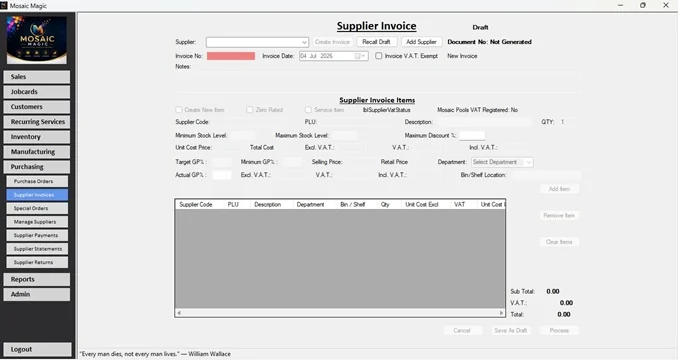Viewport: 678px width, 360px height.
Task: Click the Process button
Action: 559,331
